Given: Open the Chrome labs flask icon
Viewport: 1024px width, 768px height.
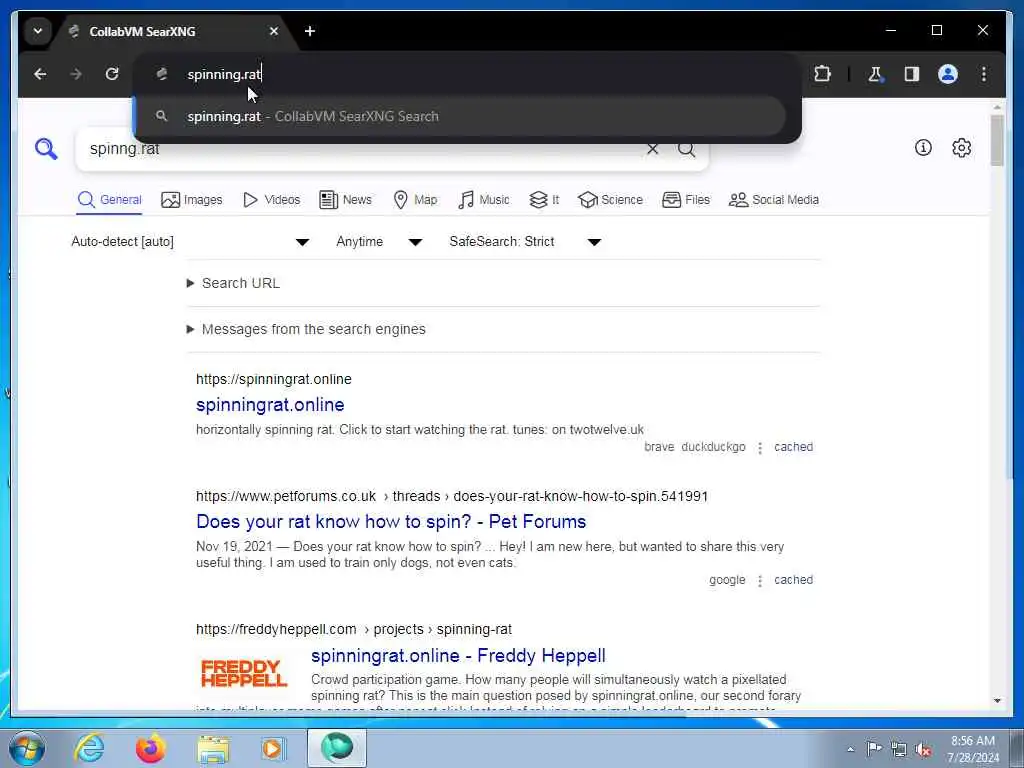Looking at the screenshot, I should (875, 74).
